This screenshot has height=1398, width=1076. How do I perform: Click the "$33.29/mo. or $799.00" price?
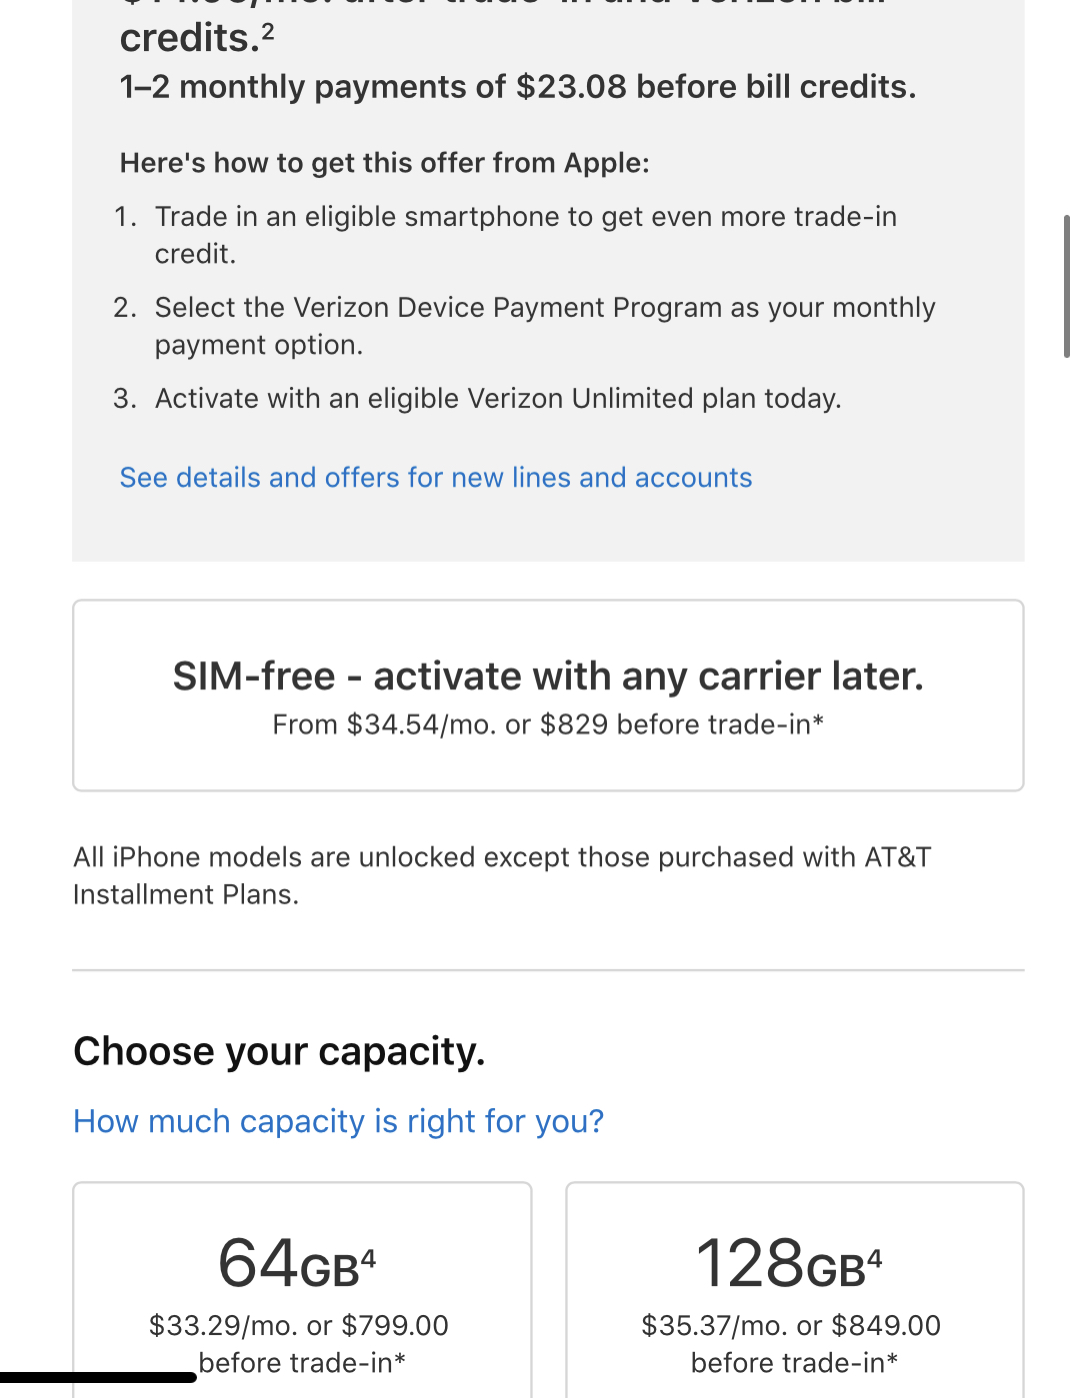click(299, 1325)
